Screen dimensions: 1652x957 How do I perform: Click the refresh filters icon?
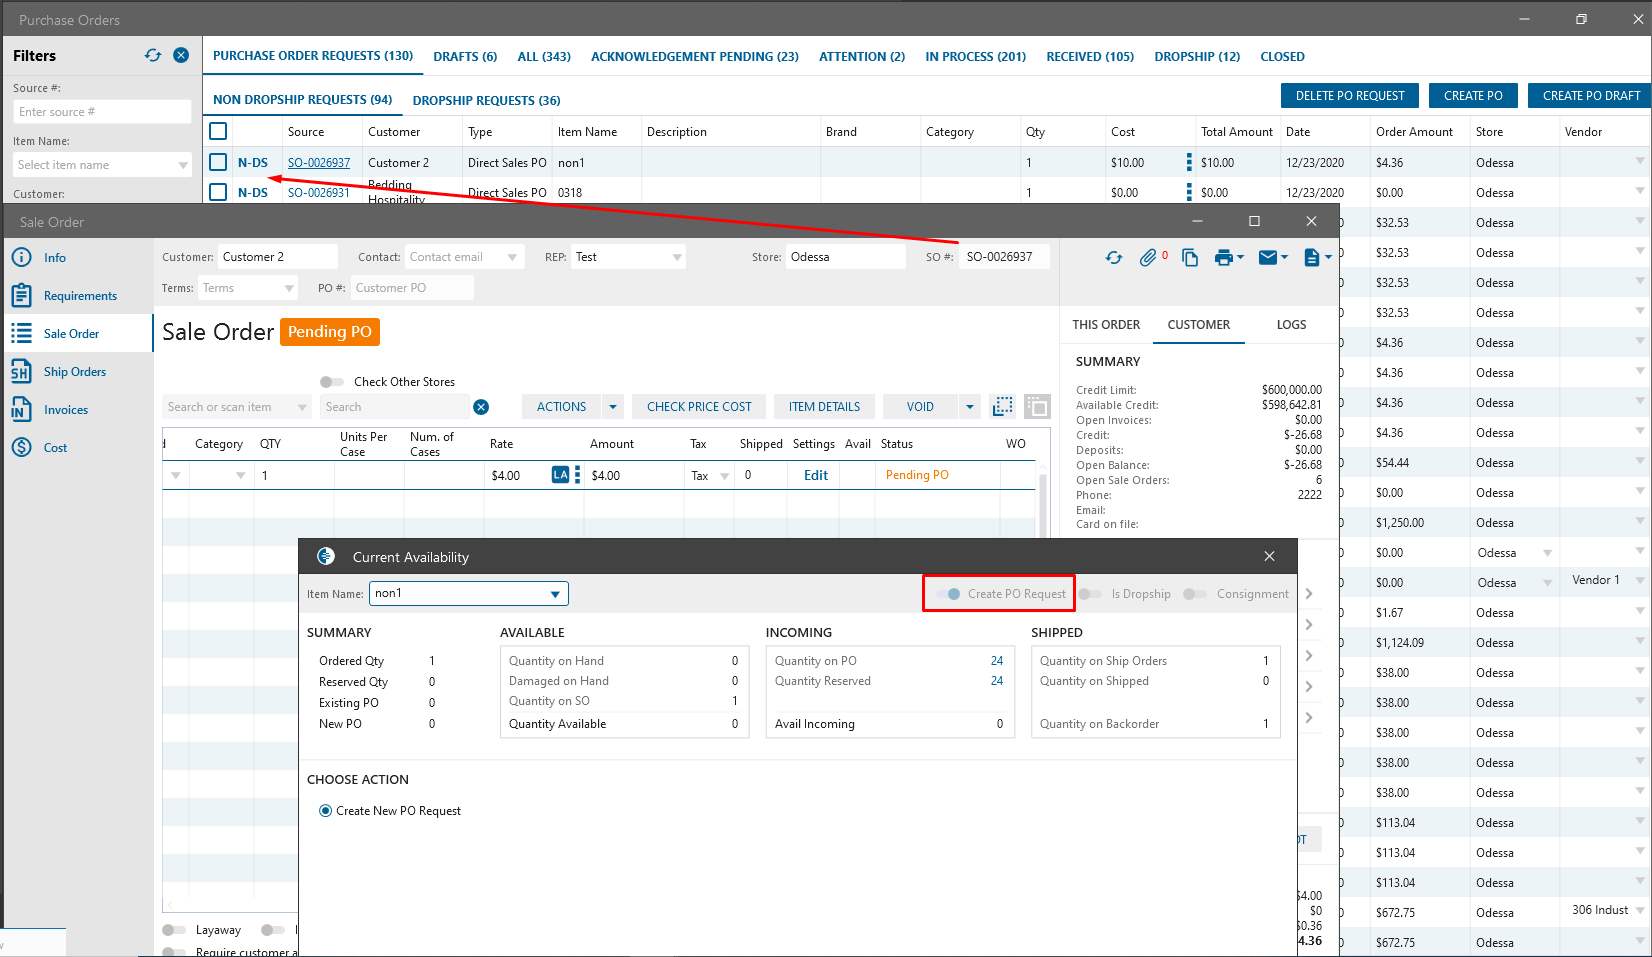(x=153, y=55)
